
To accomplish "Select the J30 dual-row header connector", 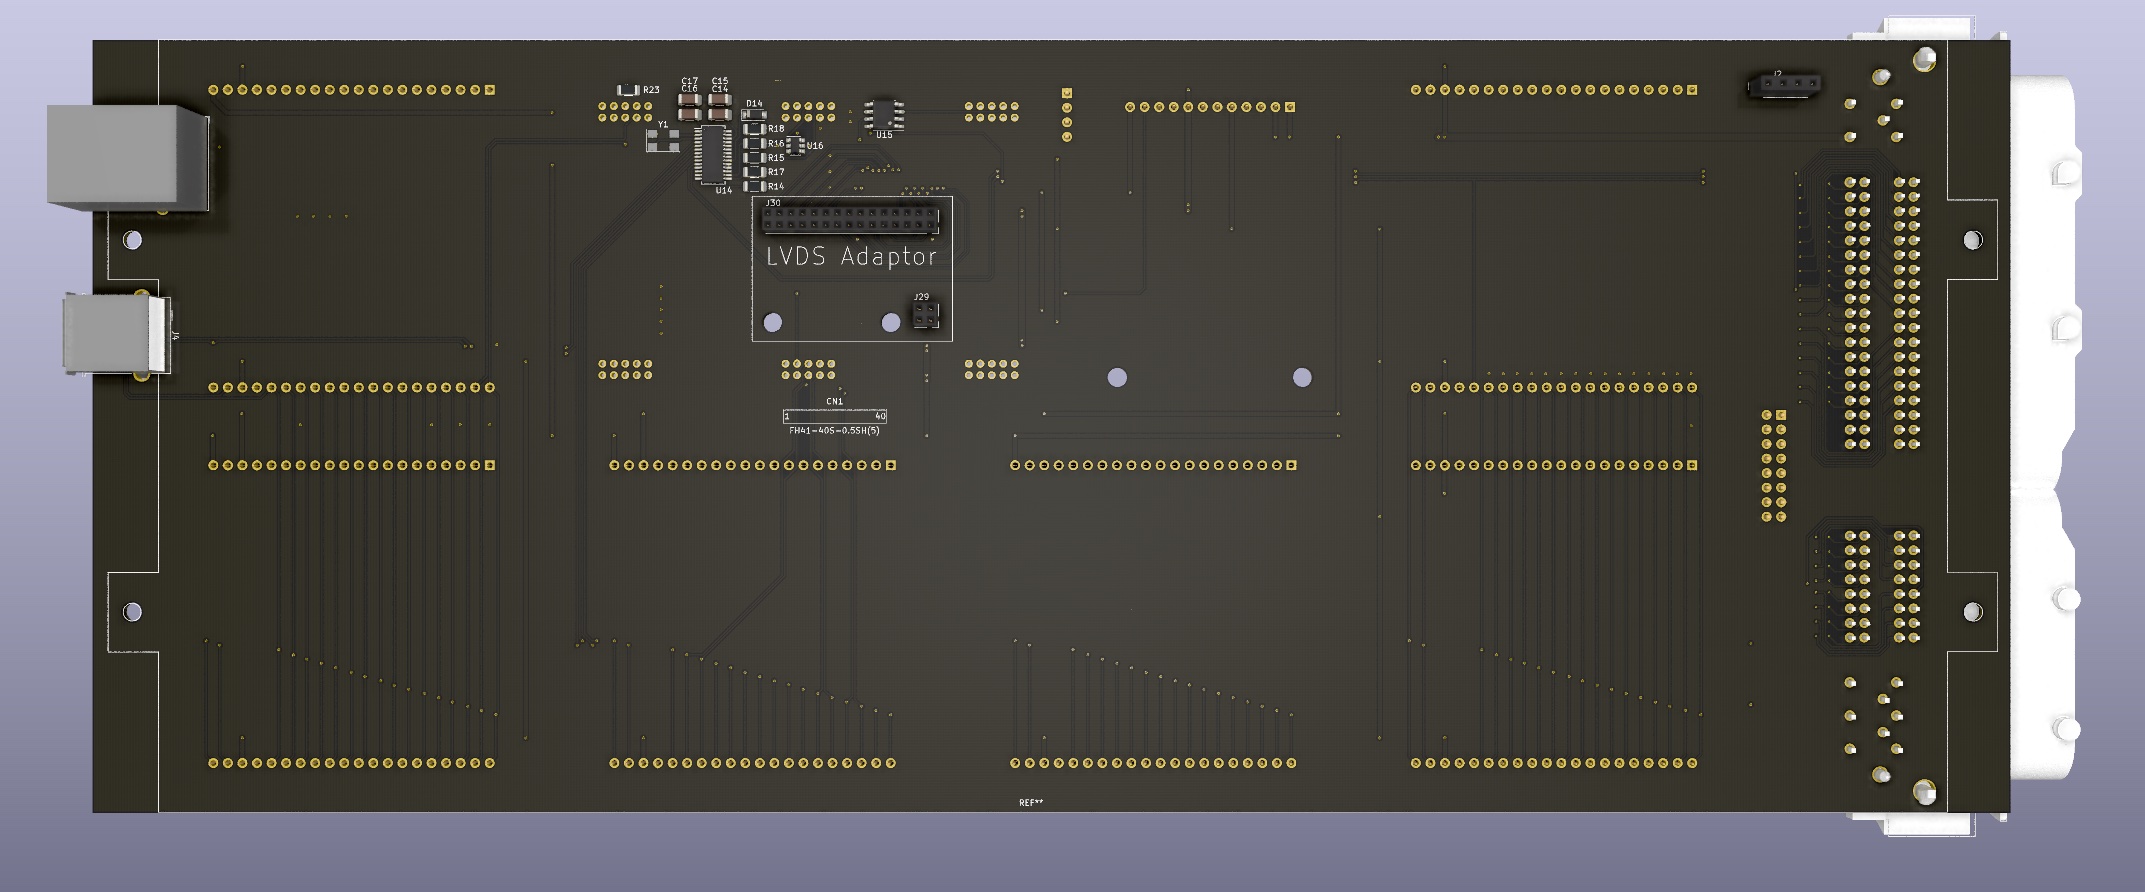I will coord(850,218).
